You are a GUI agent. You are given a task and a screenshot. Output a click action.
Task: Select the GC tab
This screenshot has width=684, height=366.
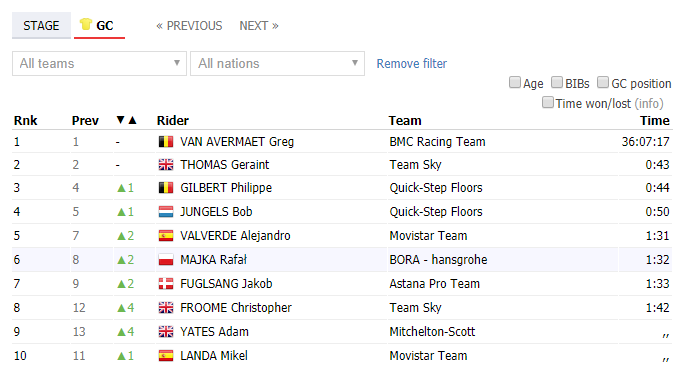pos(99,26)
